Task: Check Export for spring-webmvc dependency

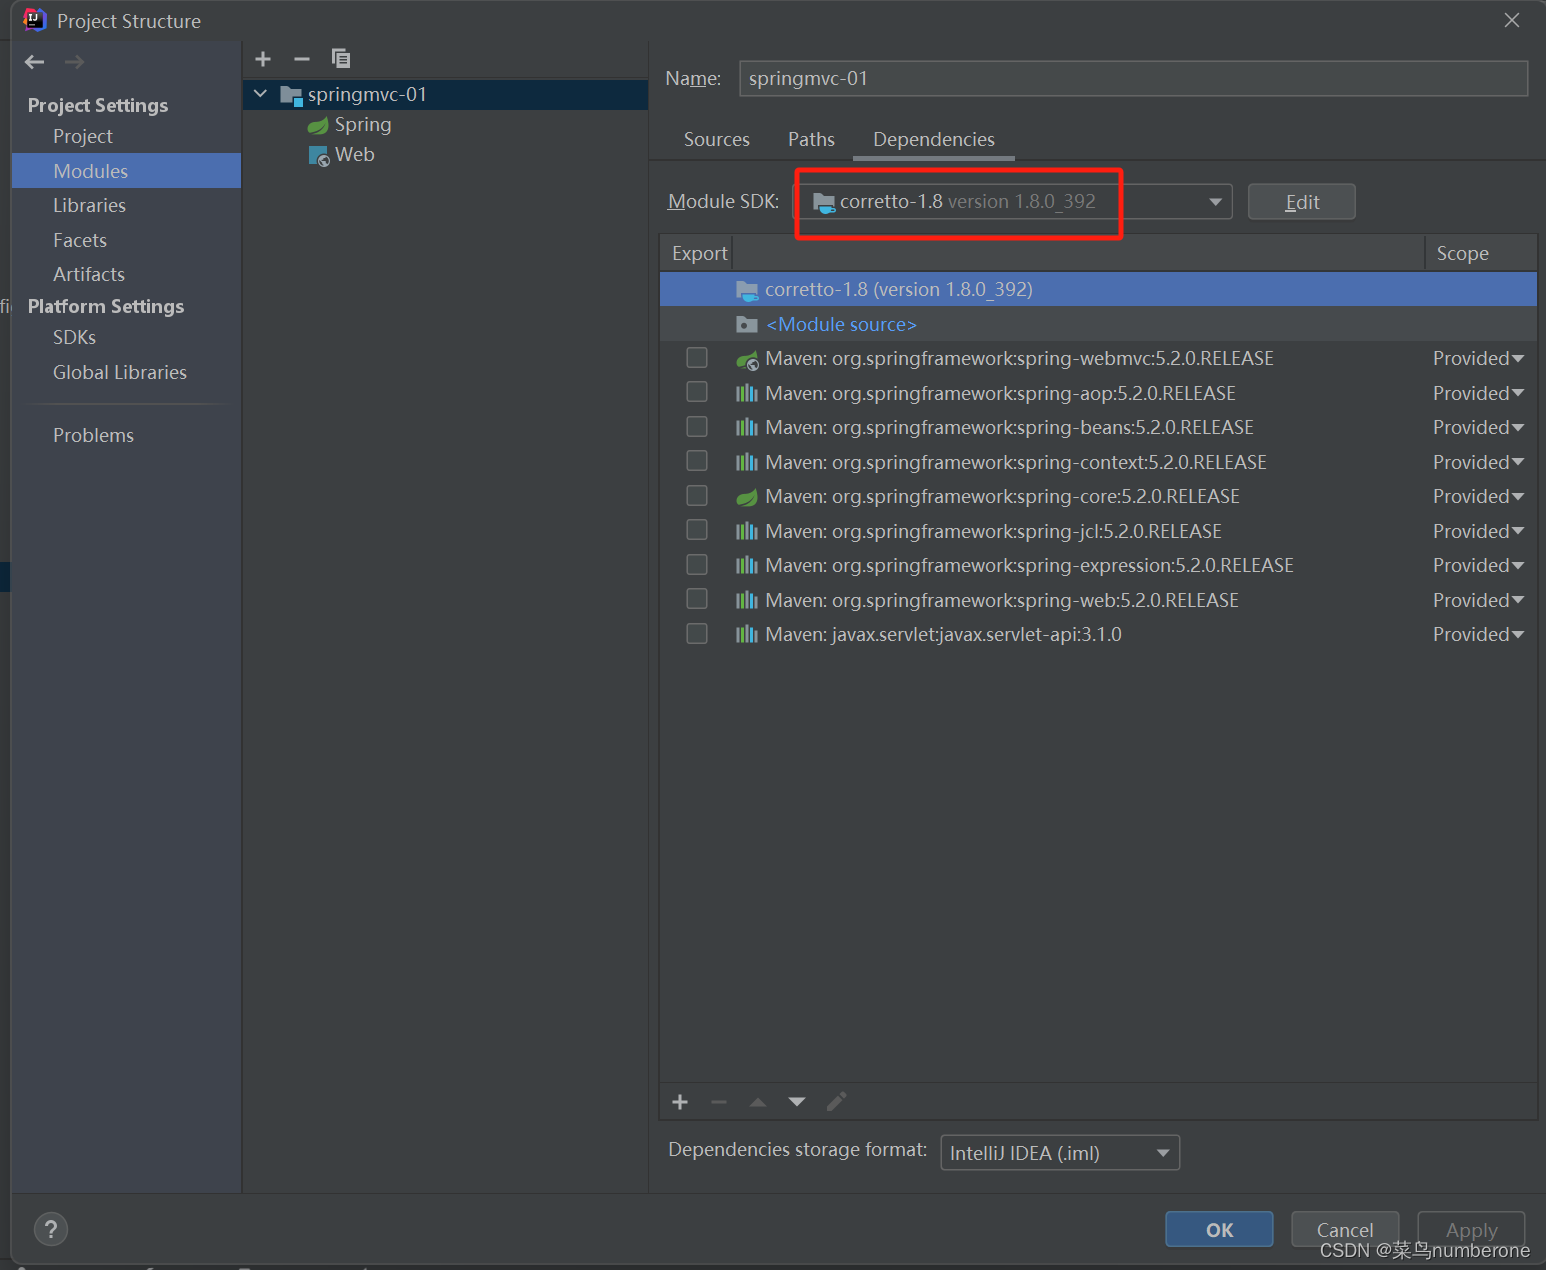Action: coord(697,358)
